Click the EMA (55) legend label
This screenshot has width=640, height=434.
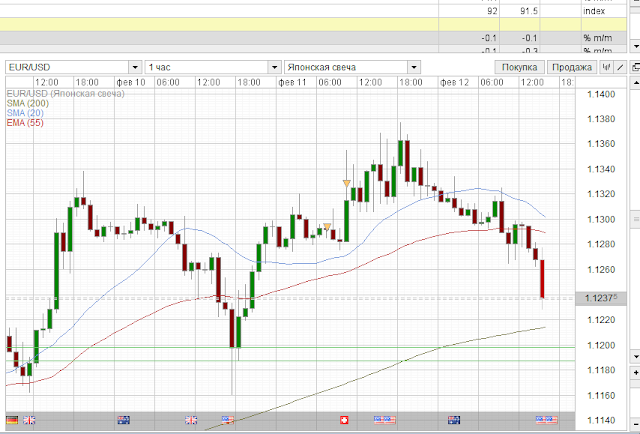point(25,123)
